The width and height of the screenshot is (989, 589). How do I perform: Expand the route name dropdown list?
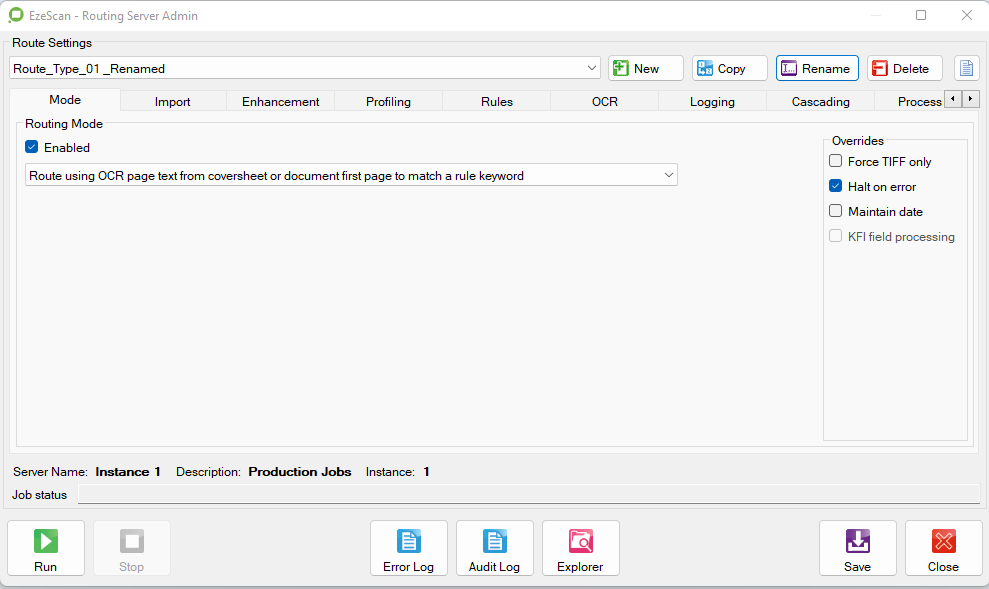coord(590,68)
